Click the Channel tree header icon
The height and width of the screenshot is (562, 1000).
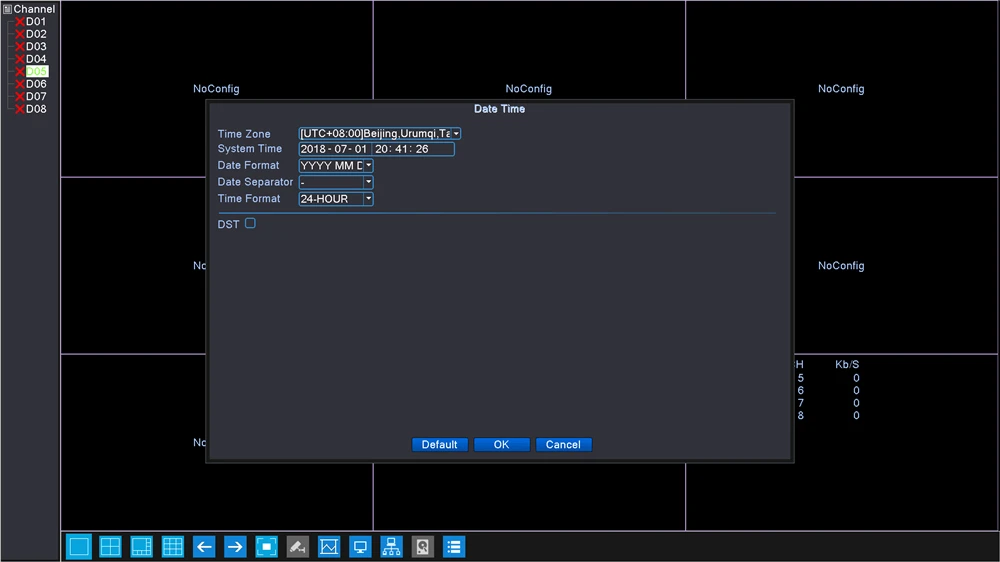pos(7,9)
